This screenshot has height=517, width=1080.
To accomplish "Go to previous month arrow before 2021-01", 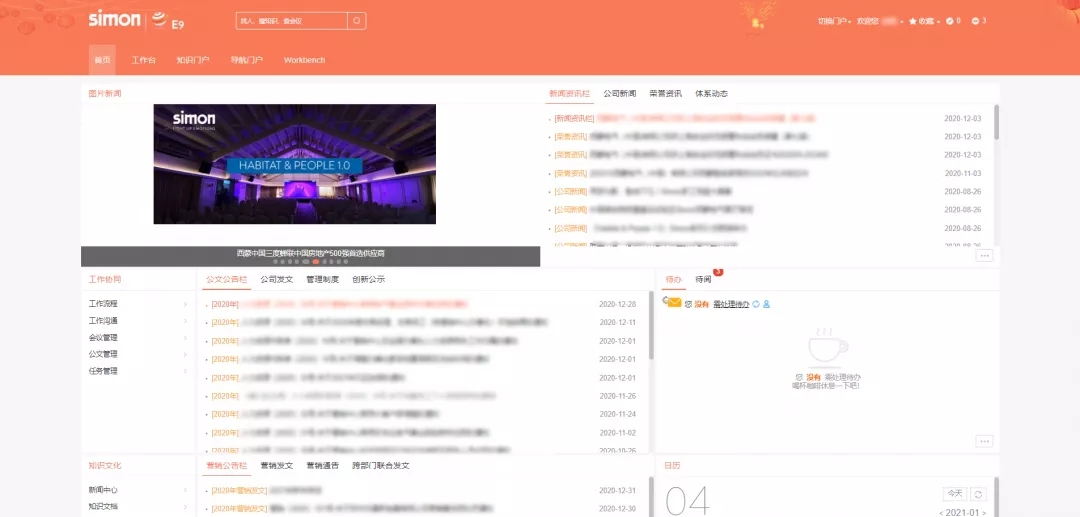I will (x=942, y=513).
